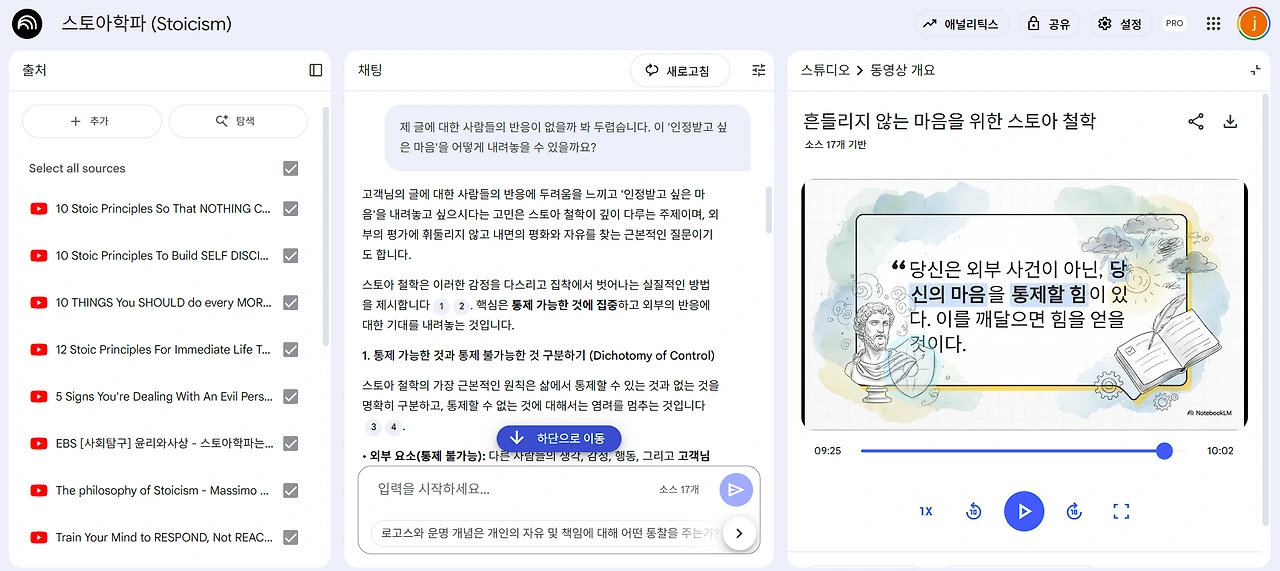This screenshot has width=1280, height=571.
Task: Collapse the studio panel
Action: click(1255, 70)
